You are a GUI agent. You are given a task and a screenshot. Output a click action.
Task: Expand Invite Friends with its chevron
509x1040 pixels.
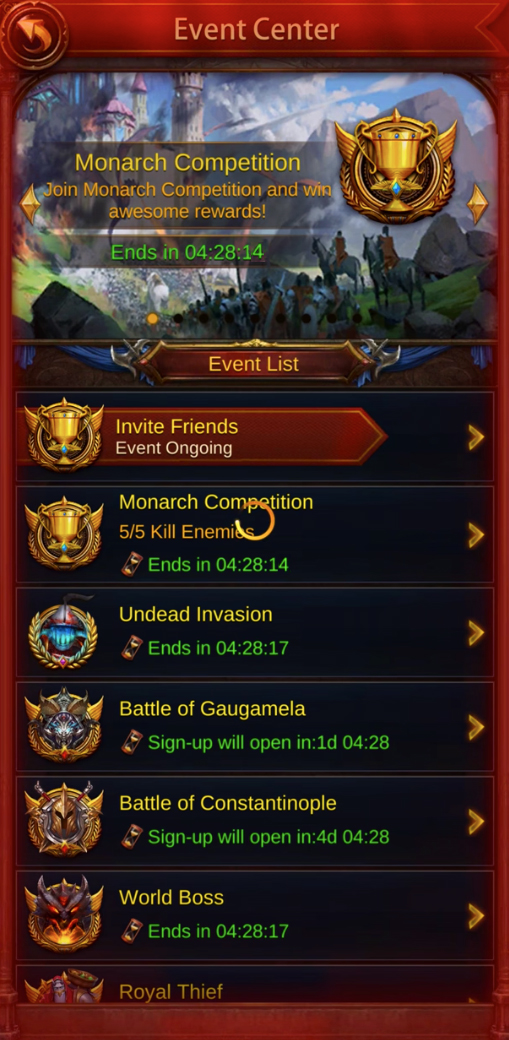coord(476,437)
